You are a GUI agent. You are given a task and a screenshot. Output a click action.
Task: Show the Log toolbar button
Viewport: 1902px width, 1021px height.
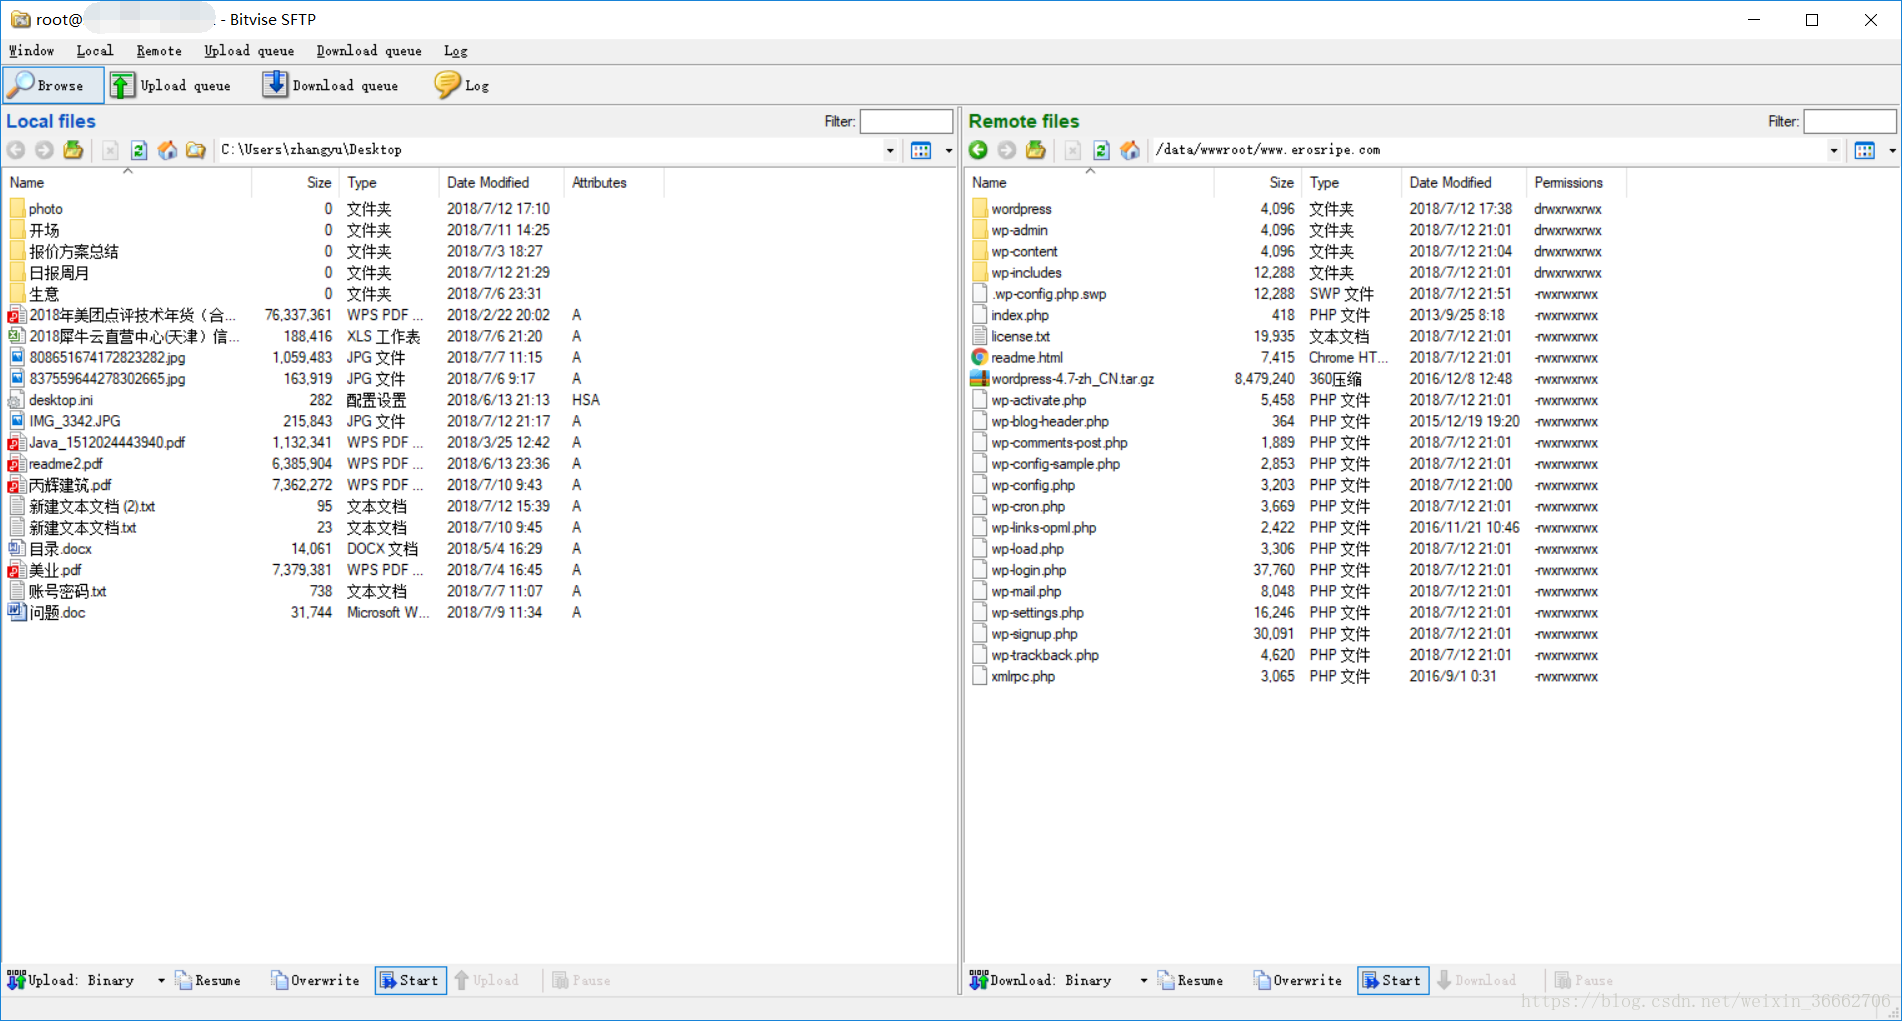[x=461, y=86]
